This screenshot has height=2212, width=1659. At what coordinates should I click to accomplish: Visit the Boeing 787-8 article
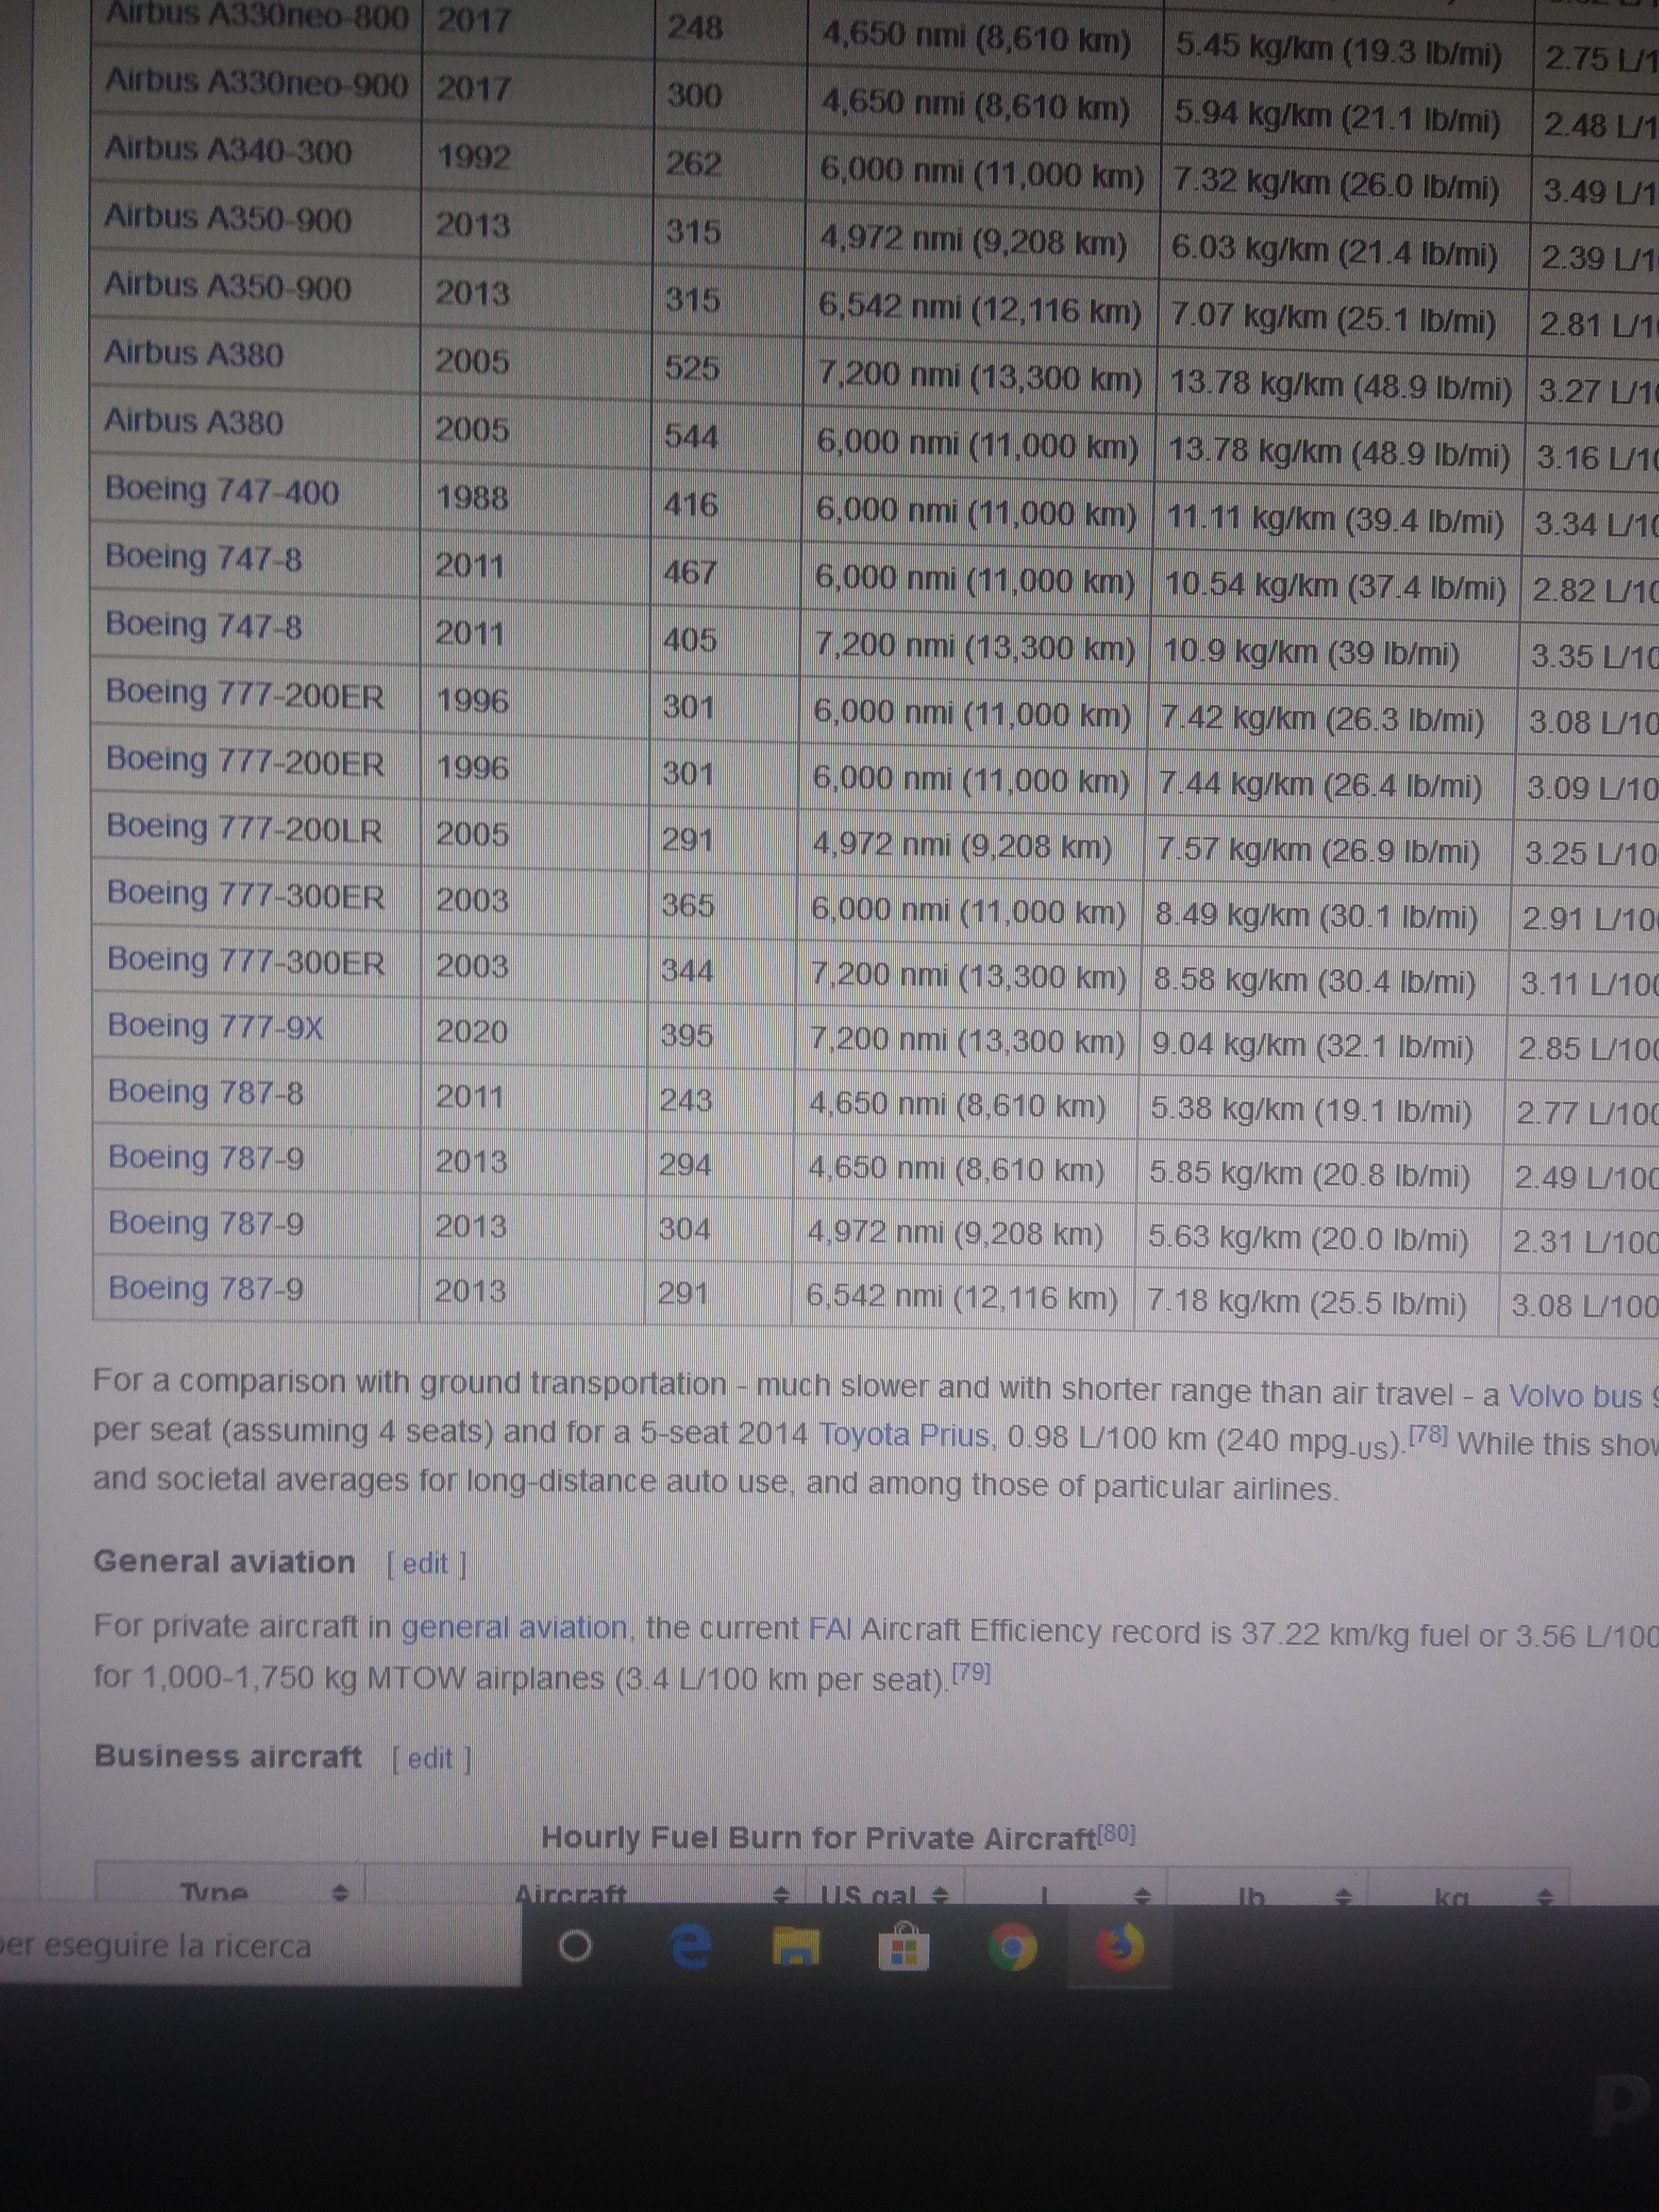tap(206, 1091)
